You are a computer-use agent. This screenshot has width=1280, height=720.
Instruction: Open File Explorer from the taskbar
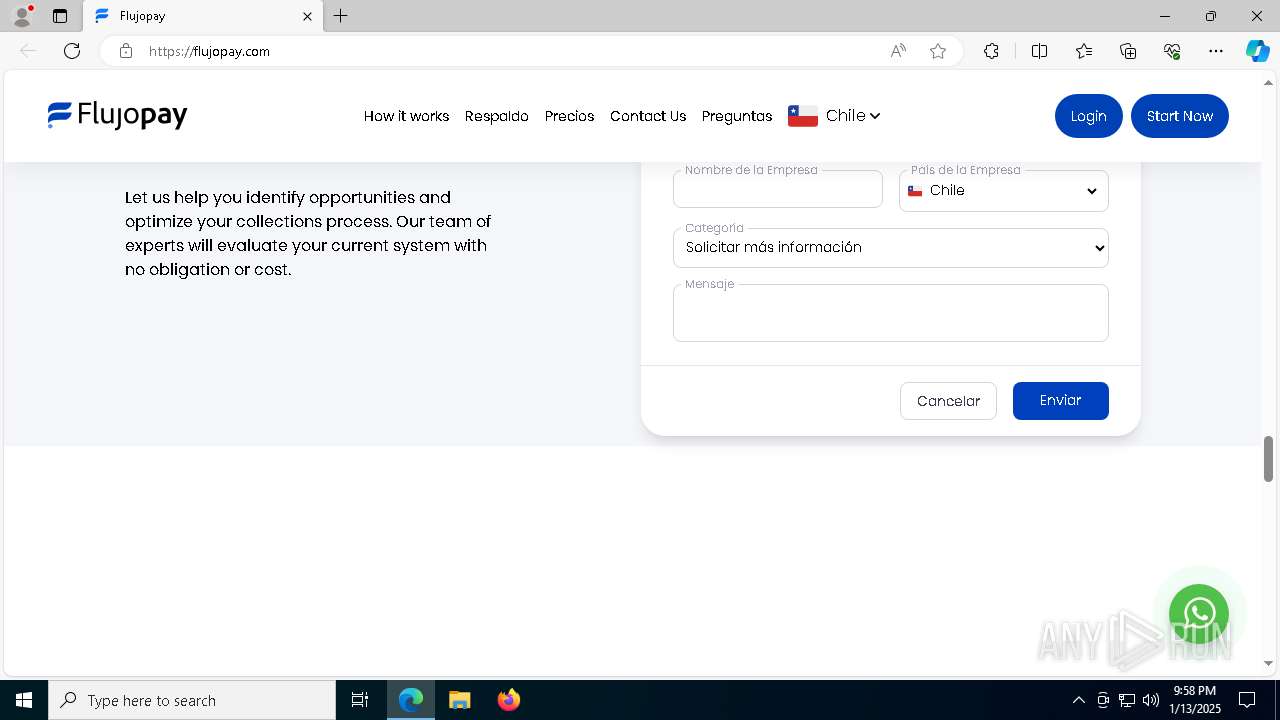[460, 700]
